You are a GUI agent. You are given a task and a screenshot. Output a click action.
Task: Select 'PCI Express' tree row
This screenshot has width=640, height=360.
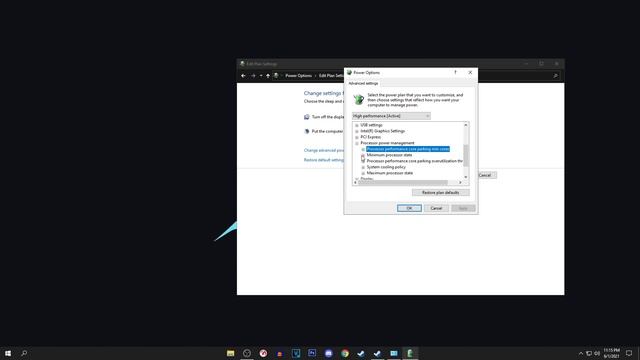coord(371,137)
